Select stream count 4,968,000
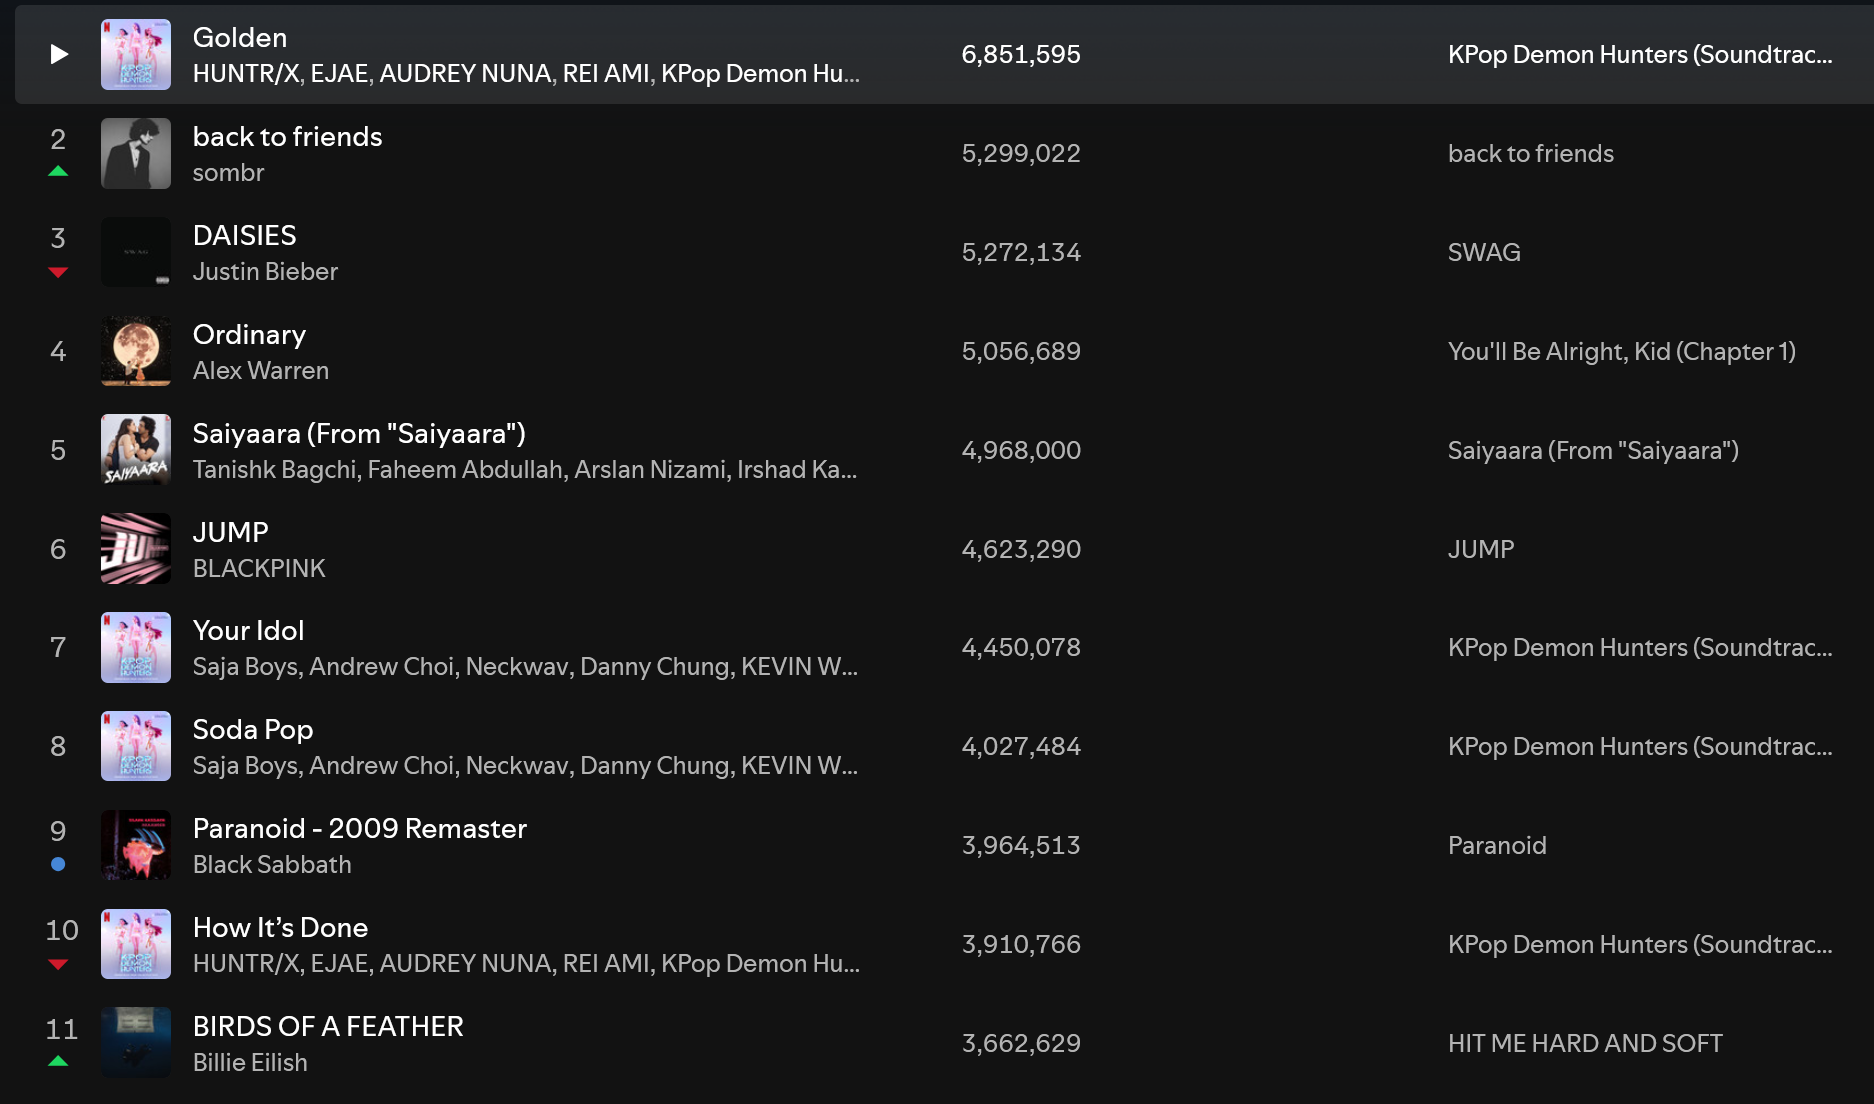The image size is (1874, 1104). coord(1021,450)
